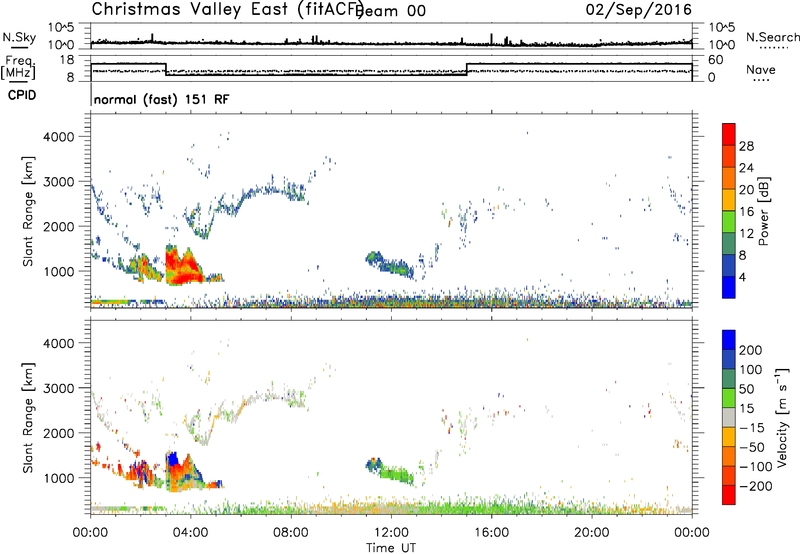Click the '16:00' time tick label
Screen dimensions: 800x554
pos(491,533)
